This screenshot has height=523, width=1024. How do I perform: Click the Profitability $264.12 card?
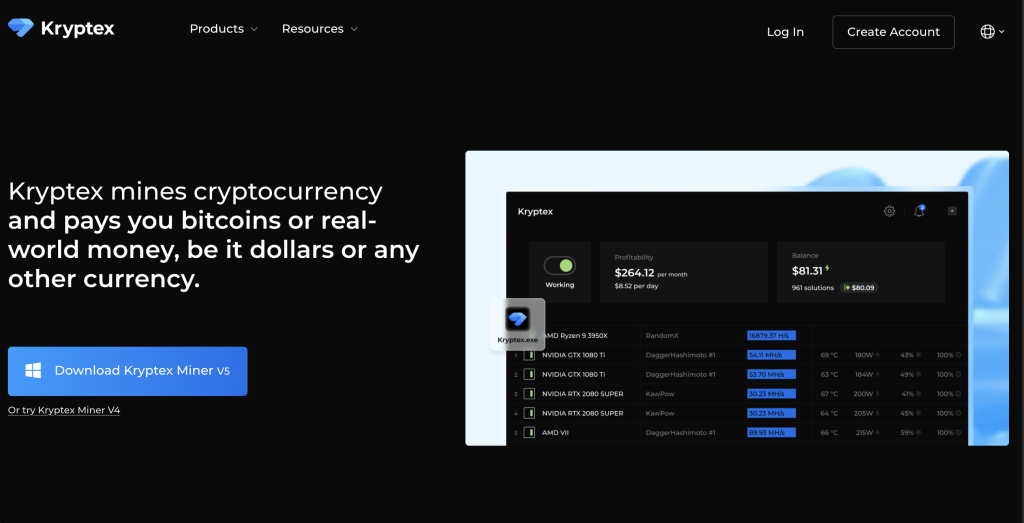point(684,272)
